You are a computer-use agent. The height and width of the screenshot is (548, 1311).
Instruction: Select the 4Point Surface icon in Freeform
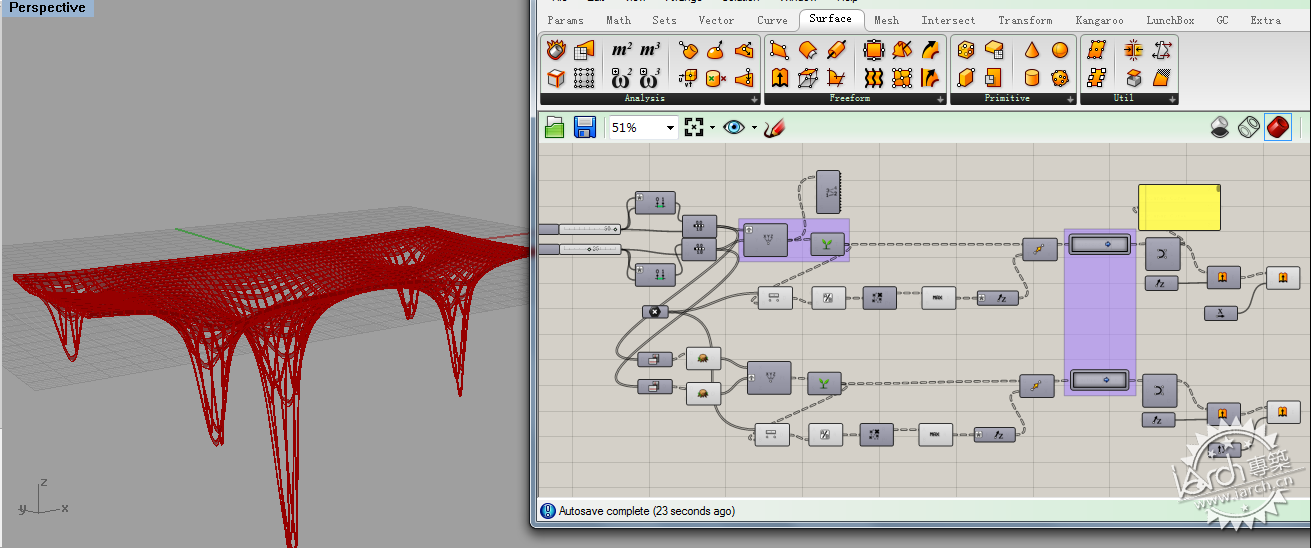pyautogui.click(x=780, y=50)
